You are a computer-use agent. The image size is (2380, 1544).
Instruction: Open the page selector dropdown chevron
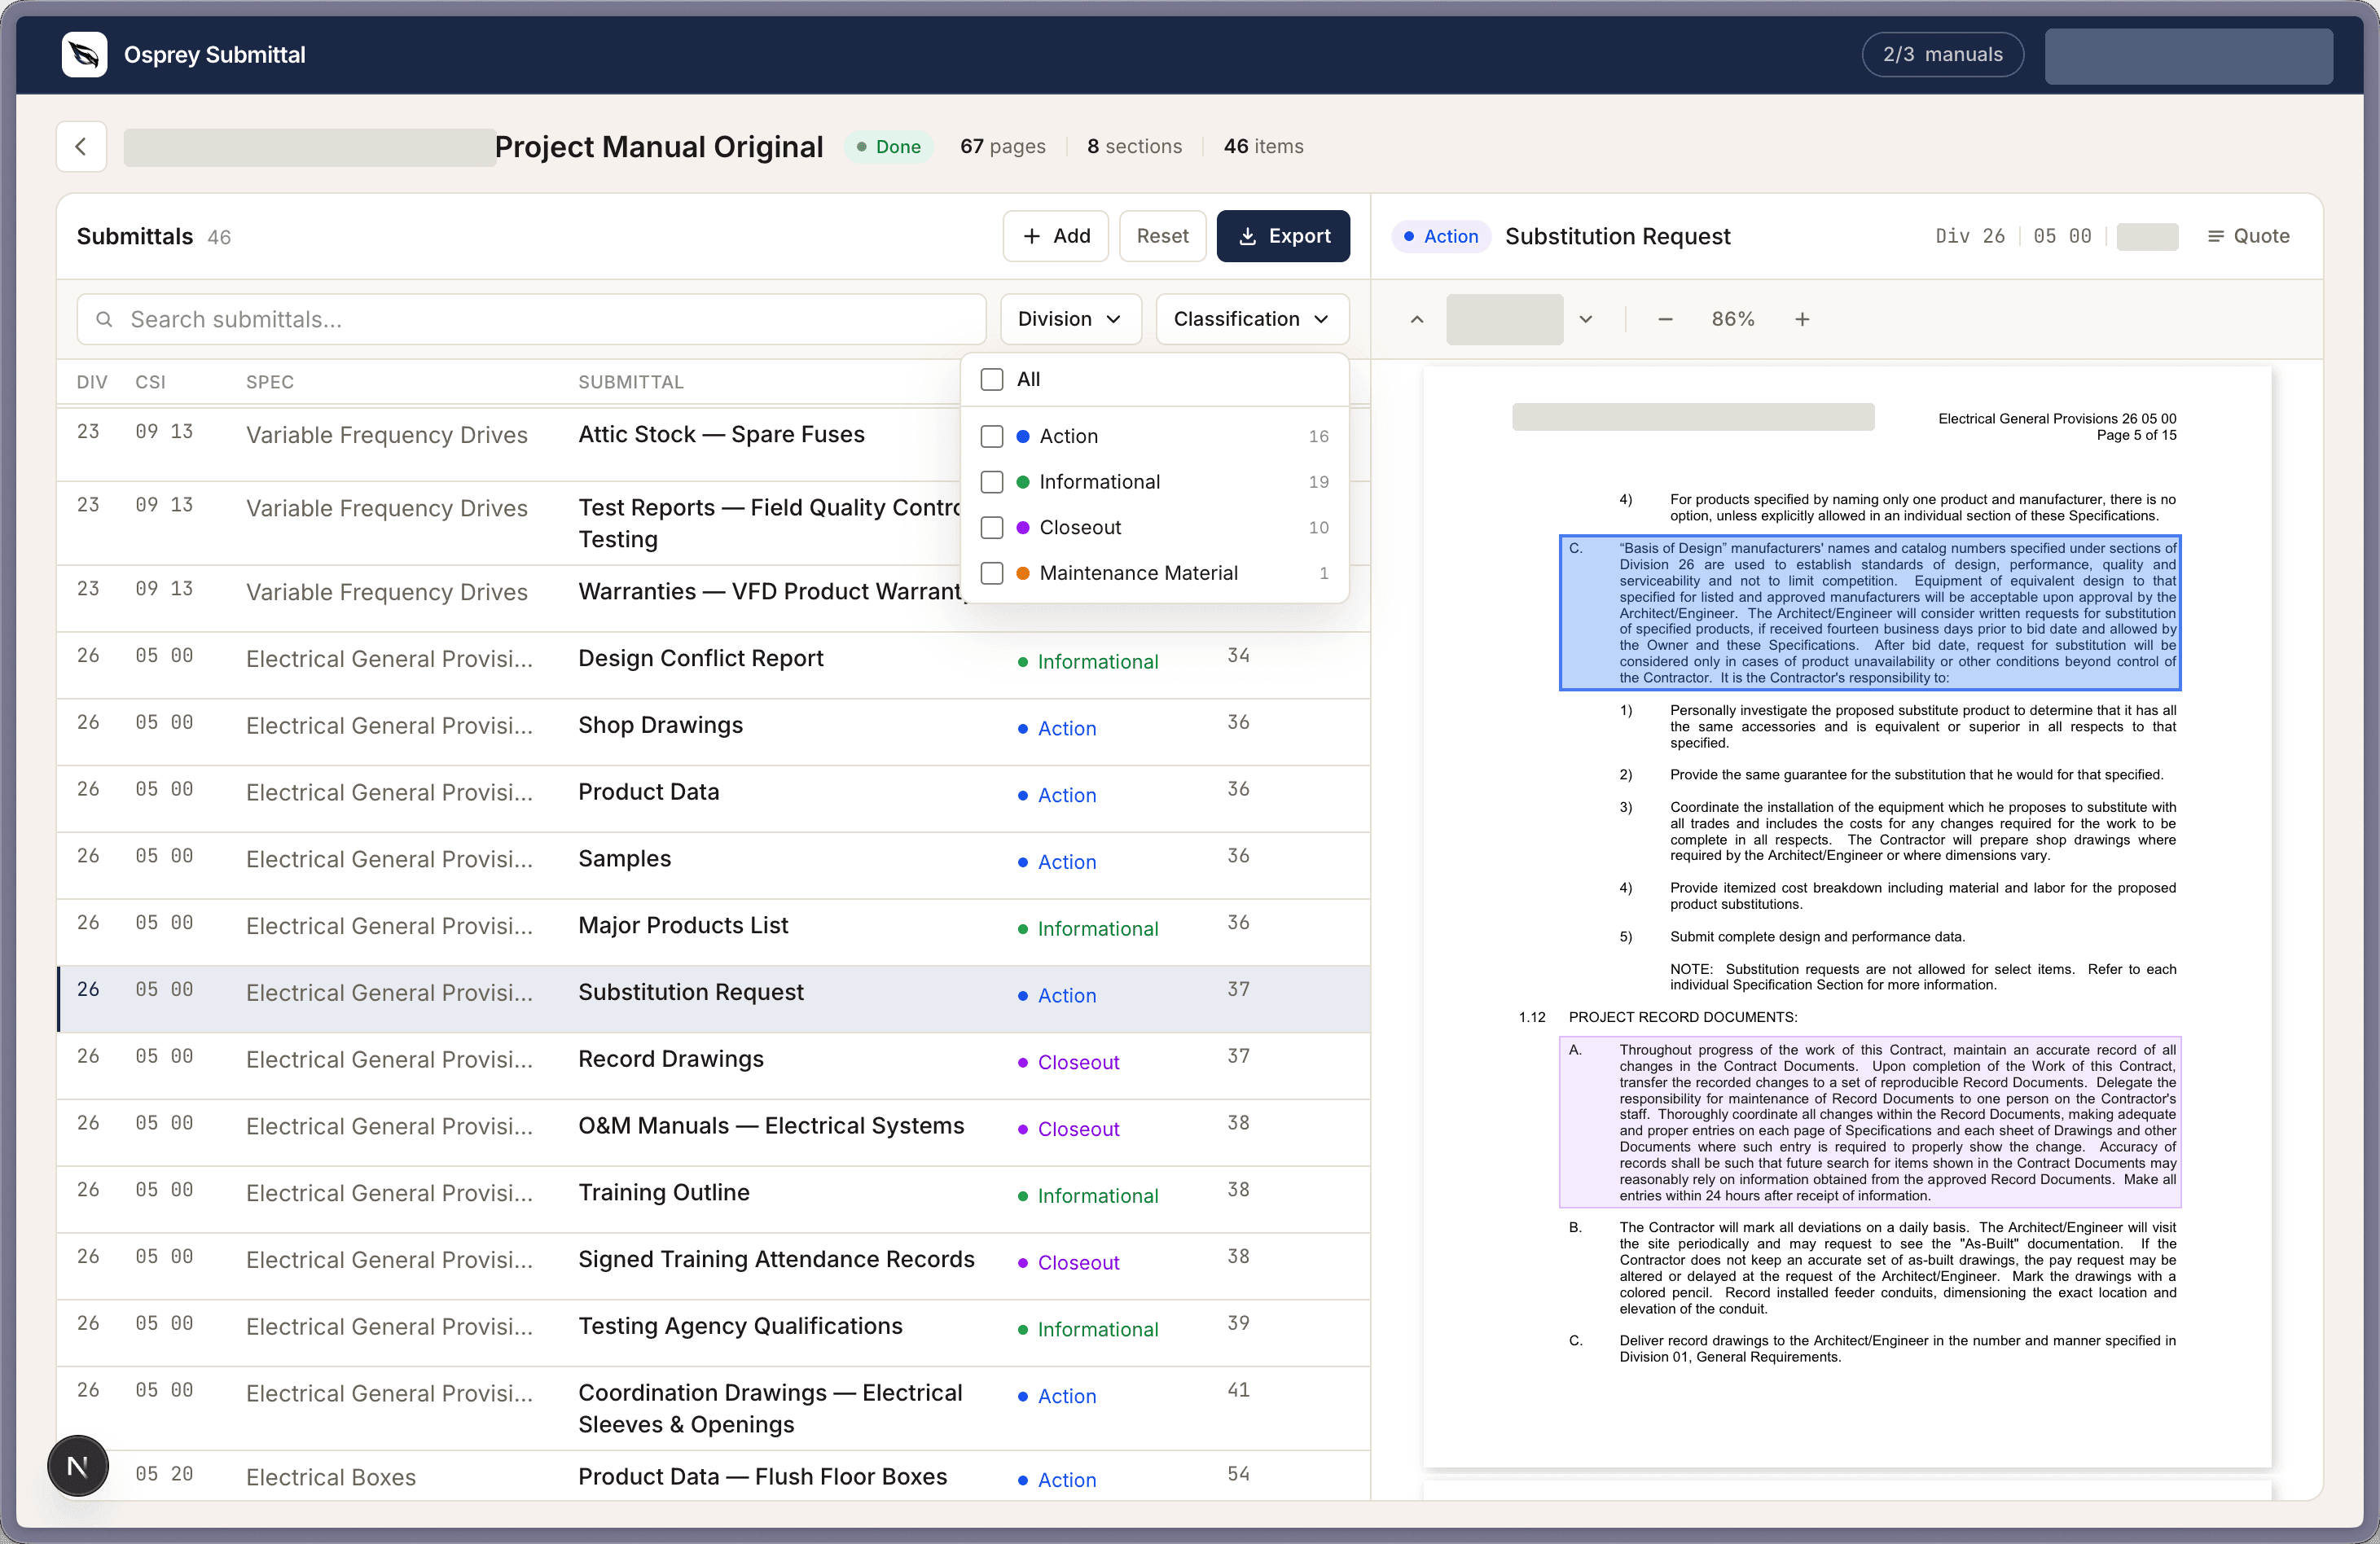tap(1586, 319)
